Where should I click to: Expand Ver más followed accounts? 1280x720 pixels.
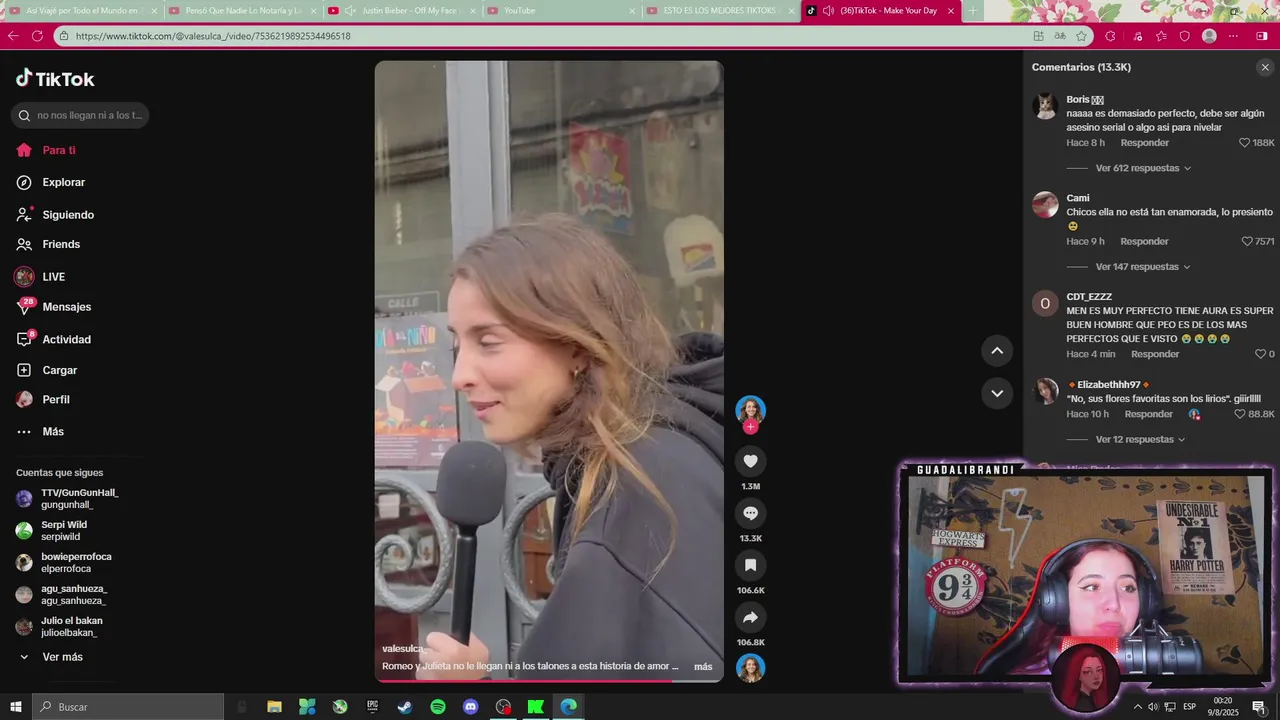(x=62, y=657)
